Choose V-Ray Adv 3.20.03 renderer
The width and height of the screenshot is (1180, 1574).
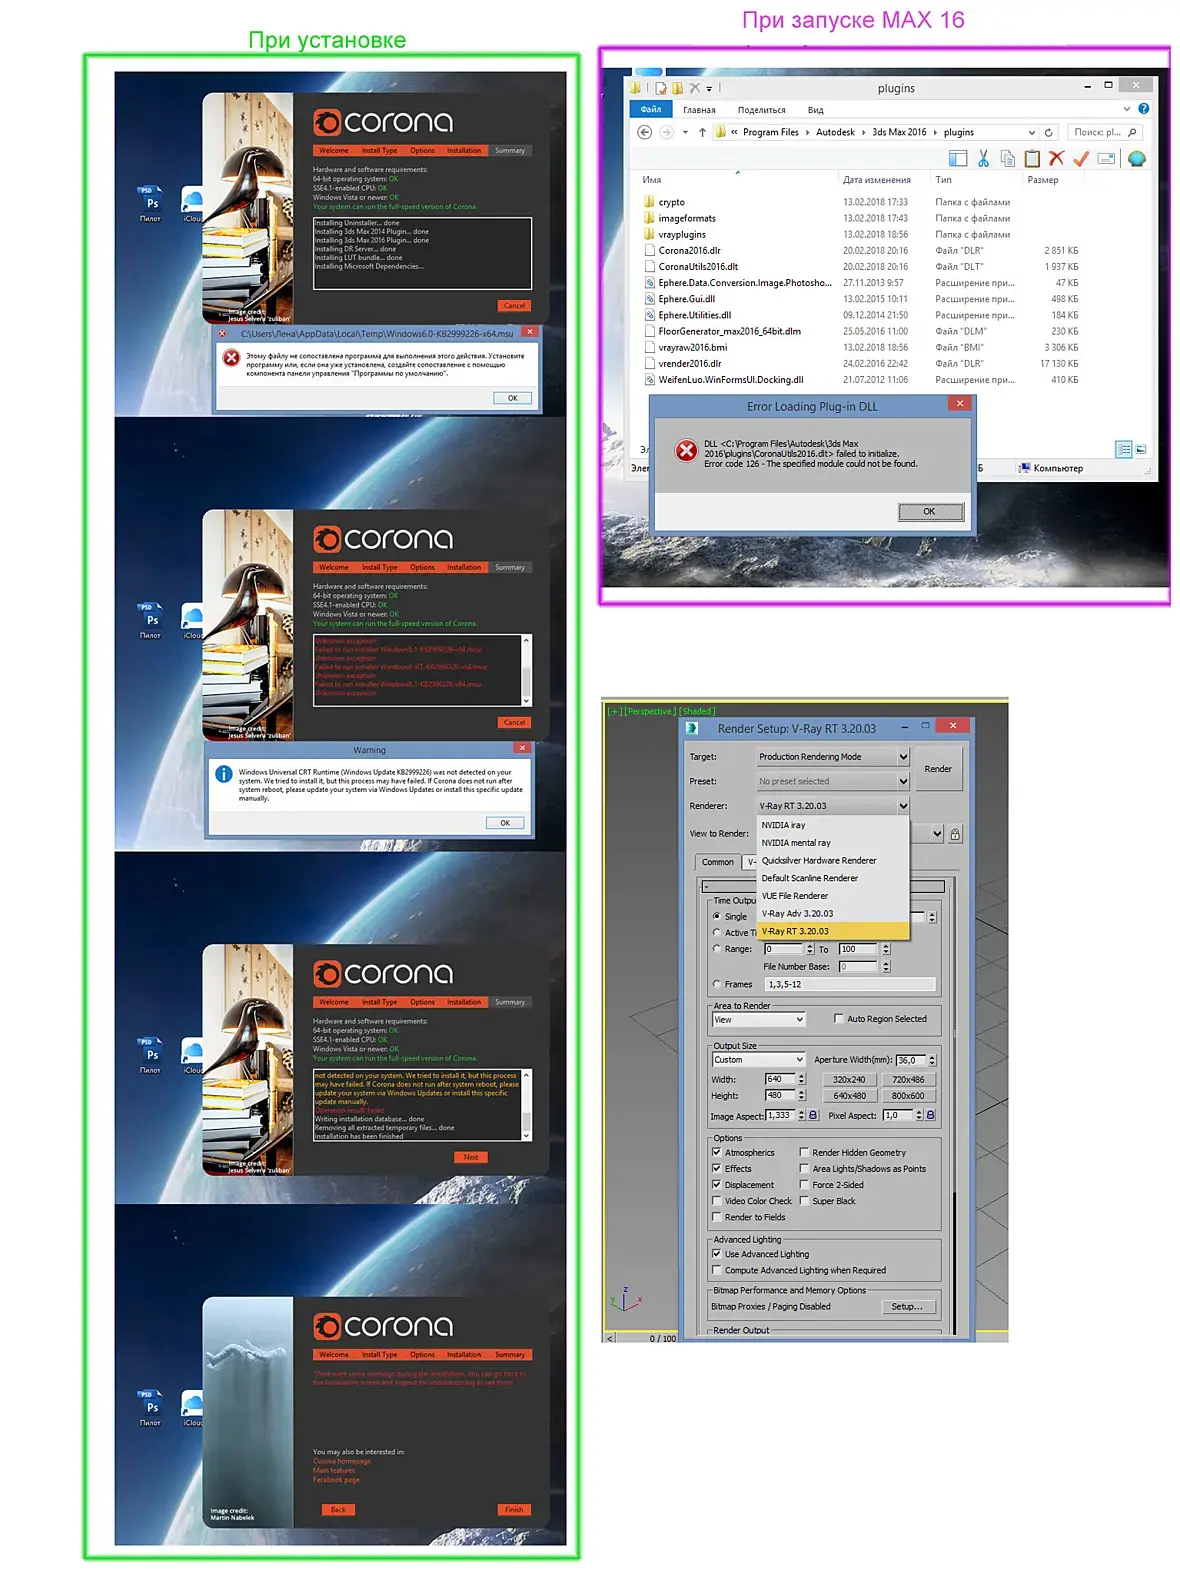pyautogui.click(x=832, y=914)
